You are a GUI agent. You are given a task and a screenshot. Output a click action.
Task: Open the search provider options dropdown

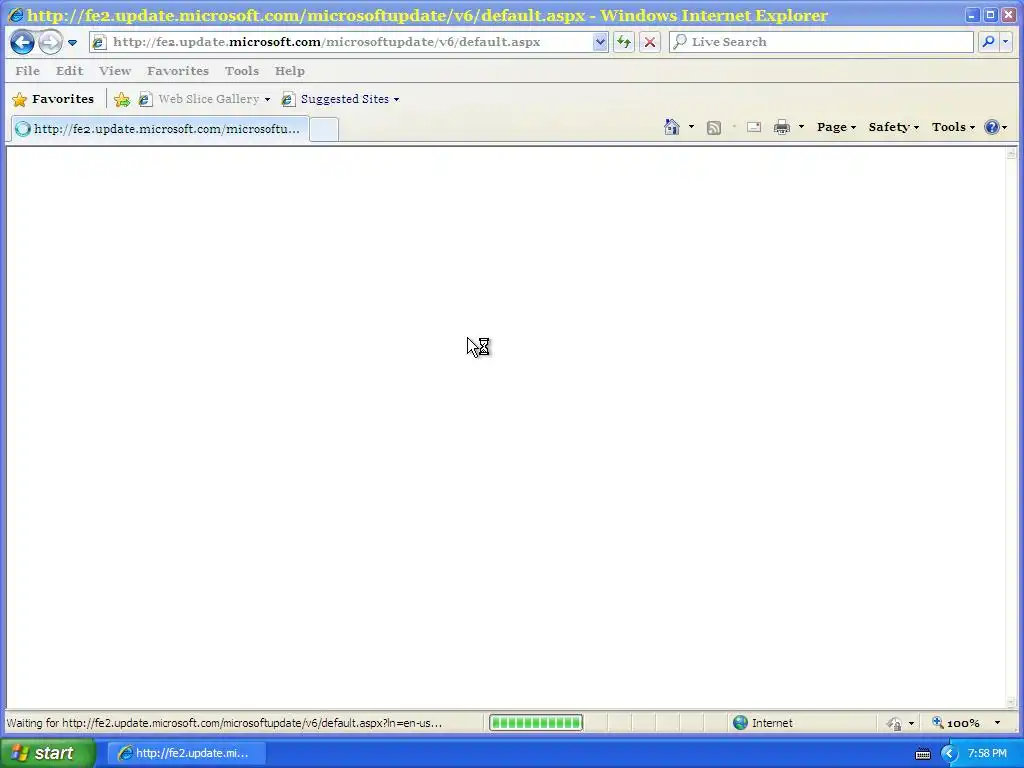1006,42
